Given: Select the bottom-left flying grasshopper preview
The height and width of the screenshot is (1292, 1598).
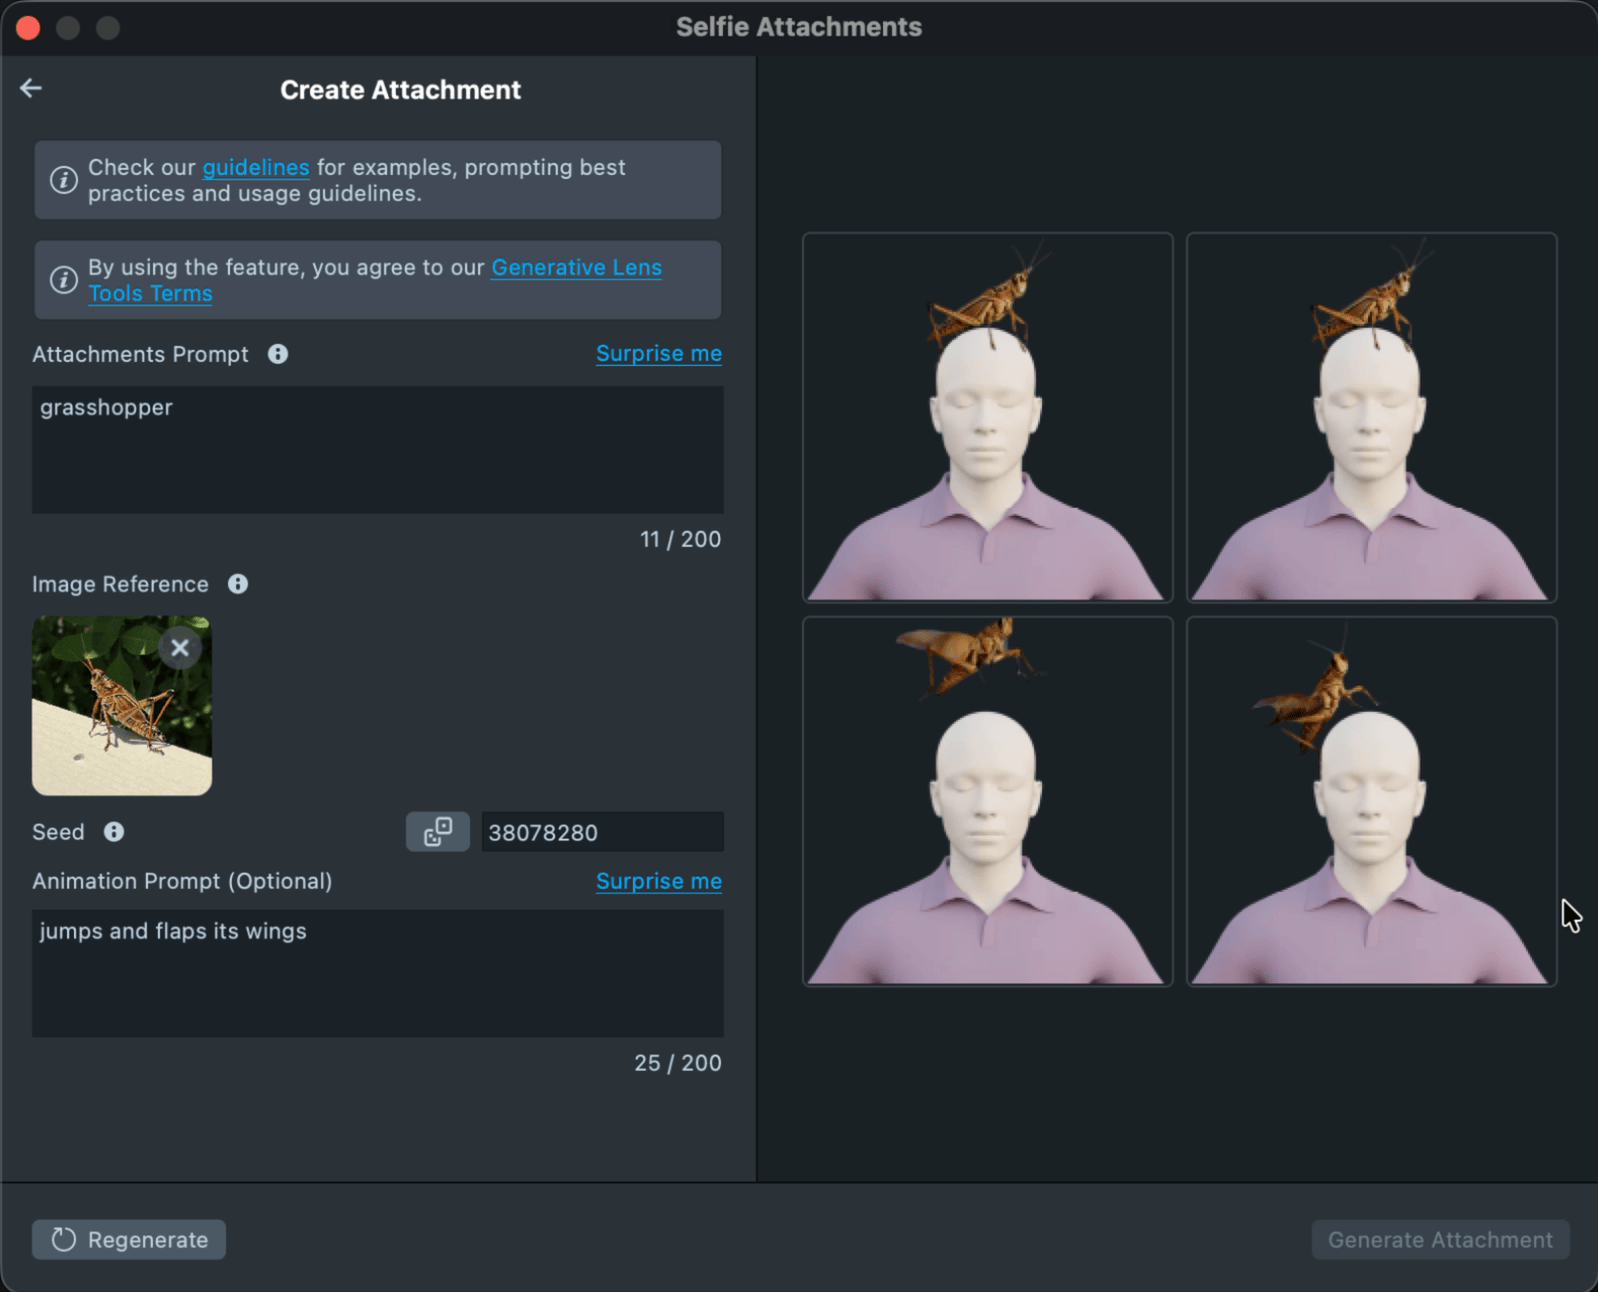Looking at the screenshot, I should (987, 801).
